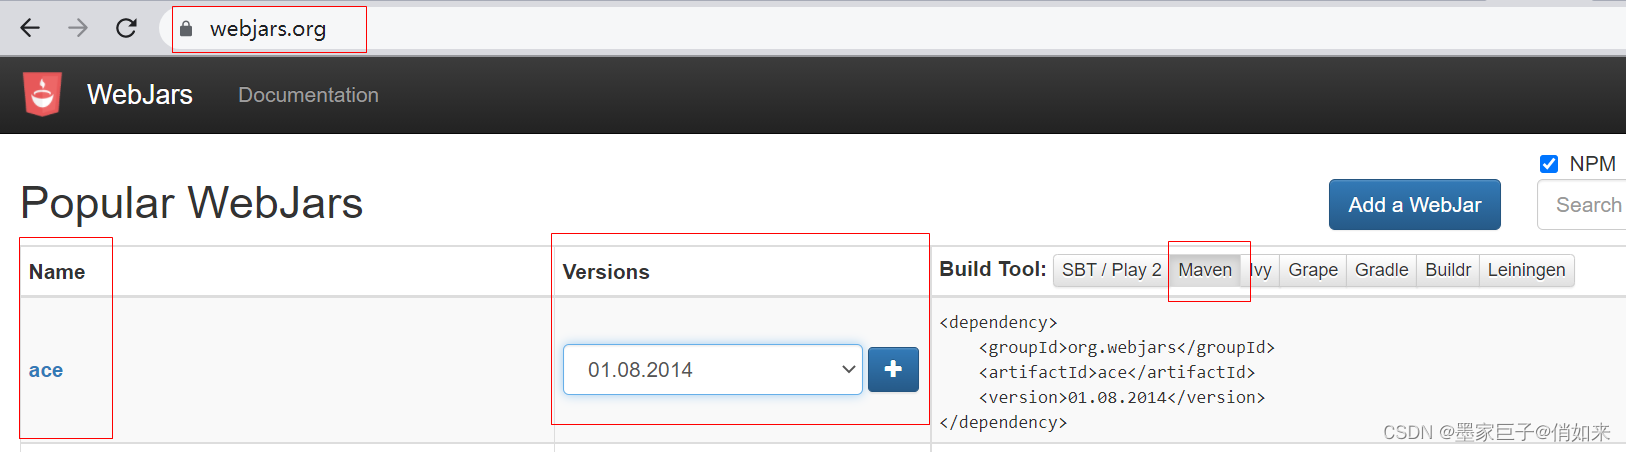Select the Maven build tool tab
The height and width of the screenshot is (452, 1626).
click(x=1204, y=270)
